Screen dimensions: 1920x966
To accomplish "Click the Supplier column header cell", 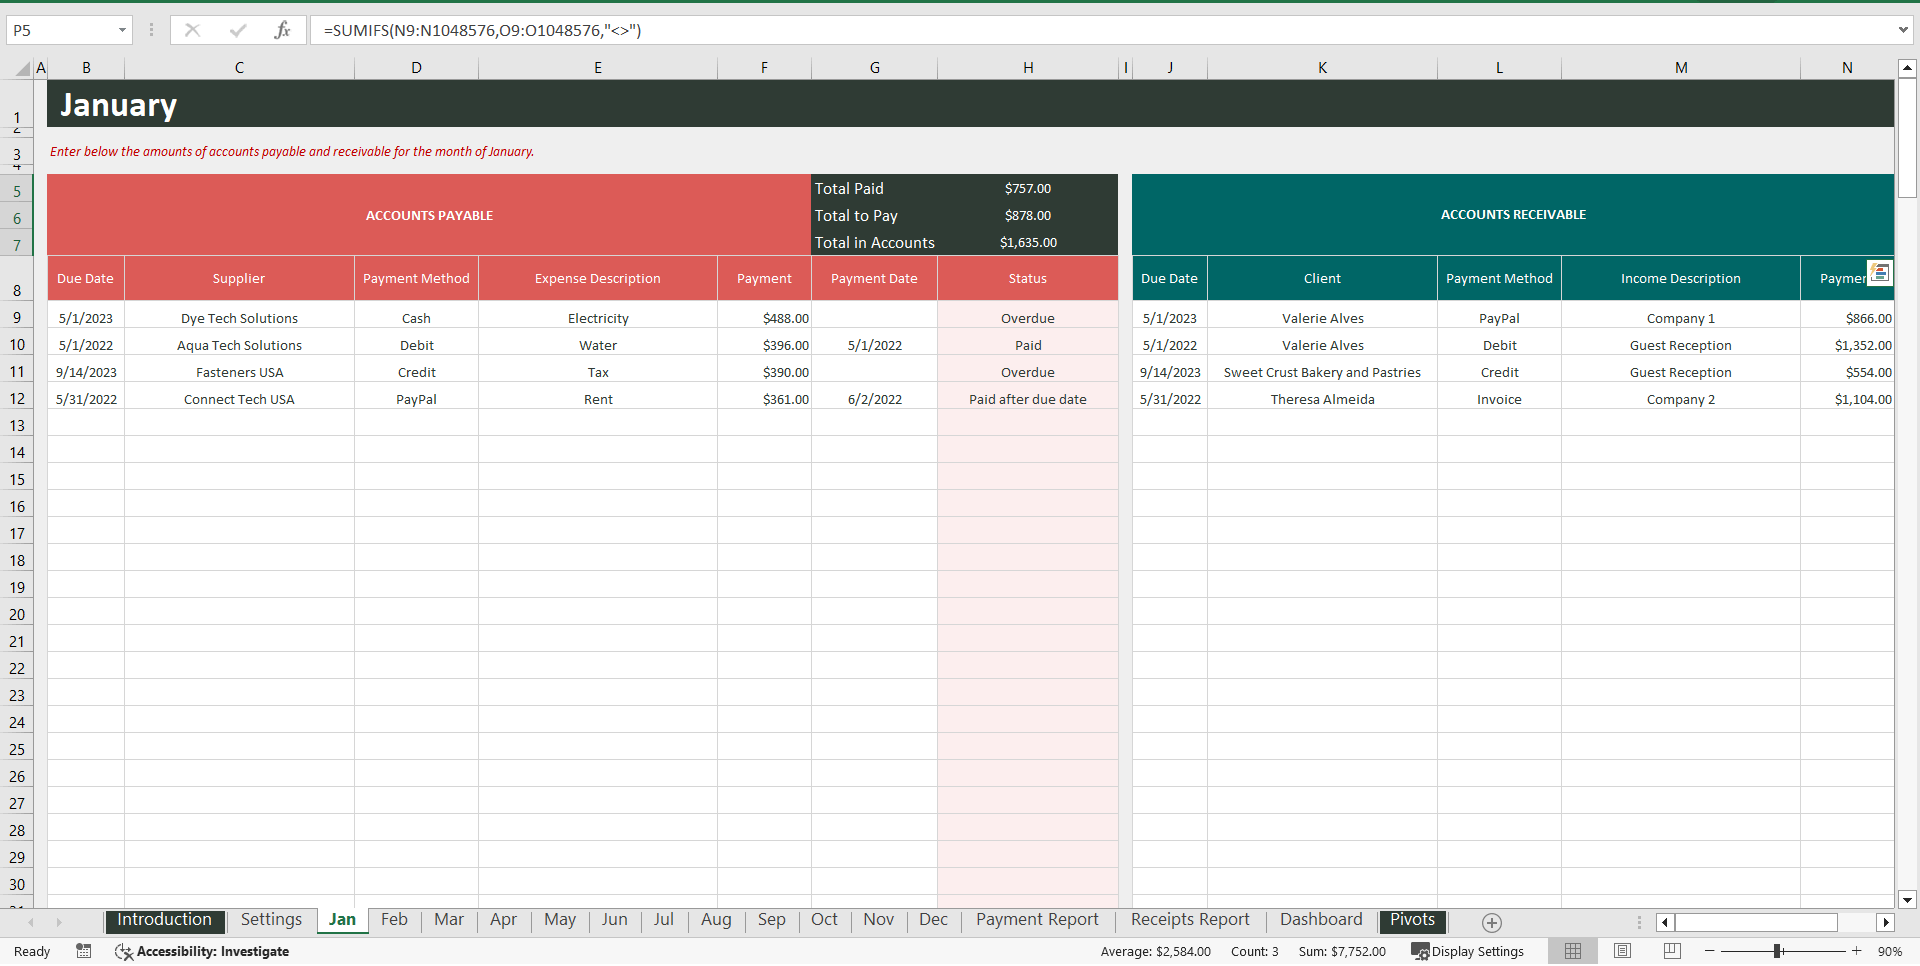I will pyautogui.click(x=239, y=278).
